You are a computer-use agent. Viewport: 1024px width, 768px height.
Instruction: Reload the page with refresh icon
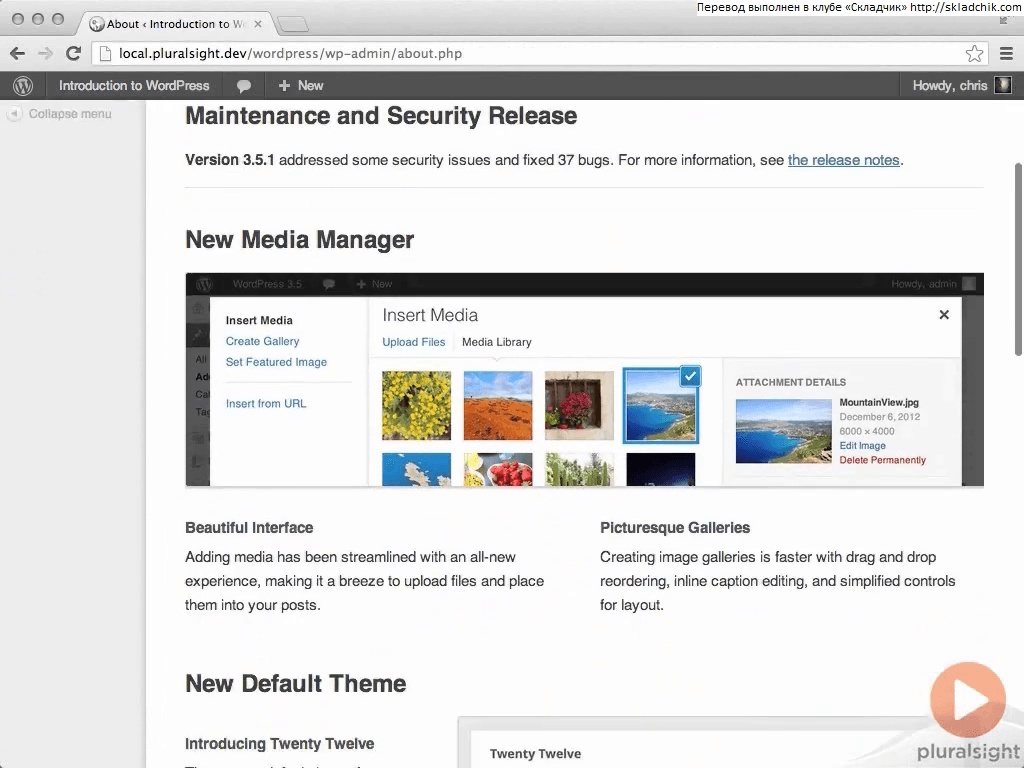(73, 54)
